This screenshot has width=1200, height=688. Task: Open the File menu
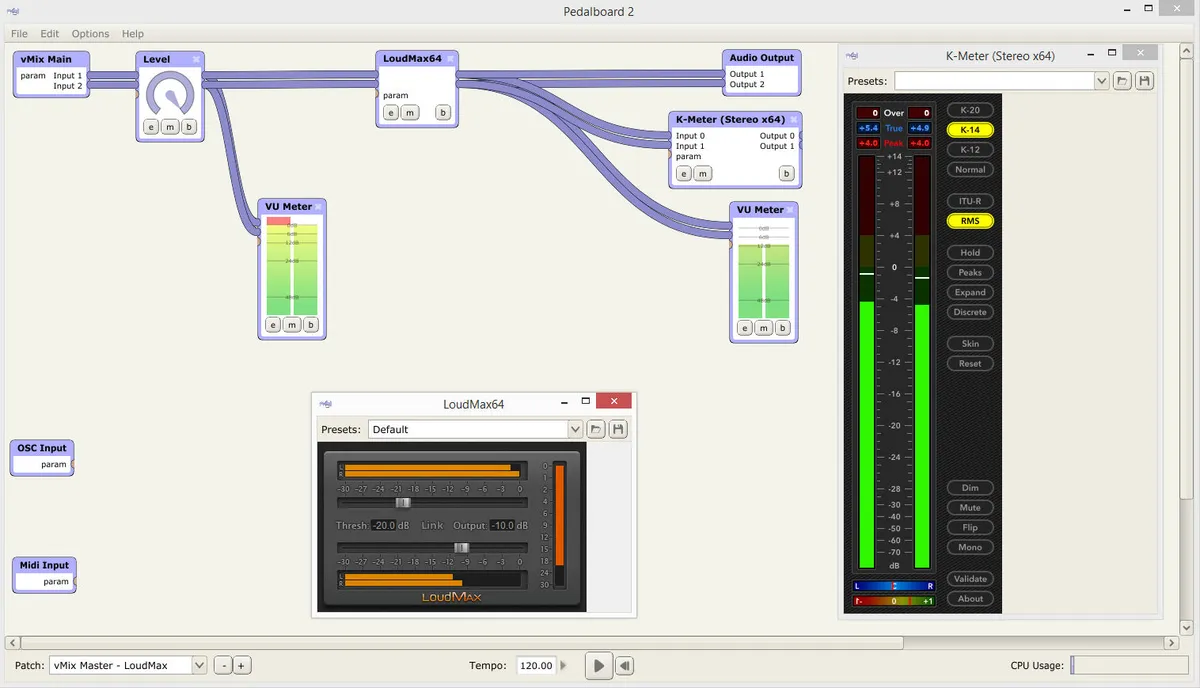pos(20,34)
